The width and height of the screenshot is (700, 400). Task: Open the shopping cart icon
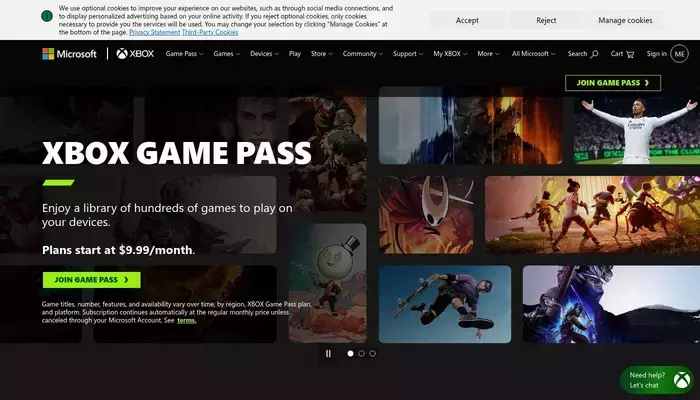[x=630, y=54]
